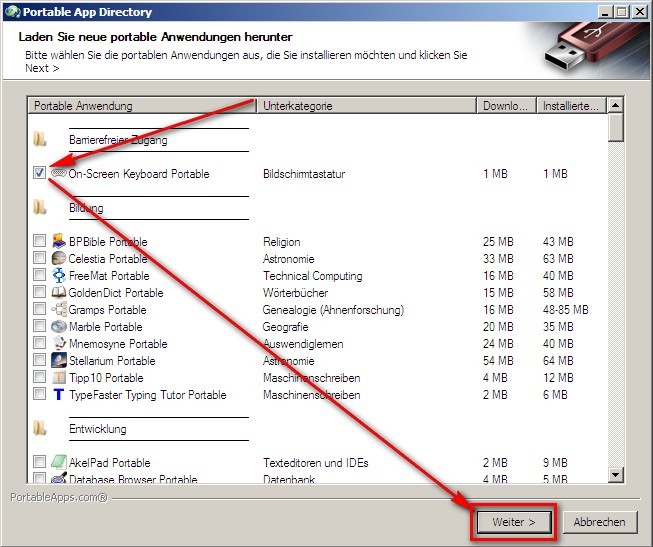653x547 pixels.
Task: Click the FreeMat Portable icon
Action: pyautogui.click(x=59, y=275)
